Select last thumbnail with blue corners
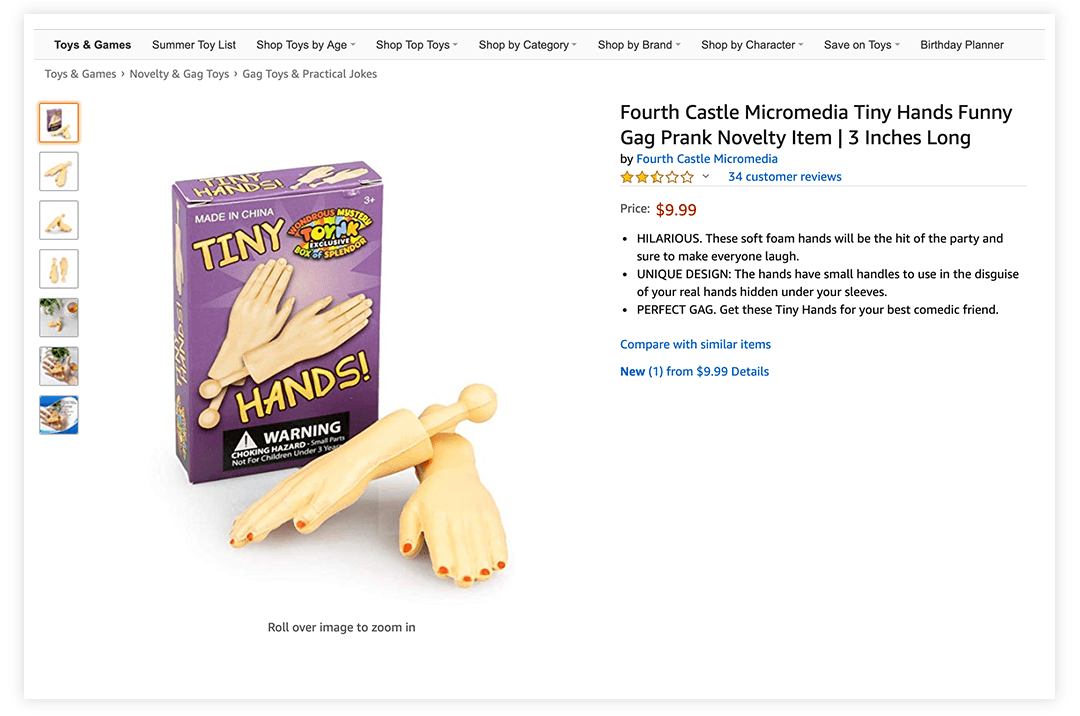Viewport: 1080px width, 716px height. (x=59, y=415)
